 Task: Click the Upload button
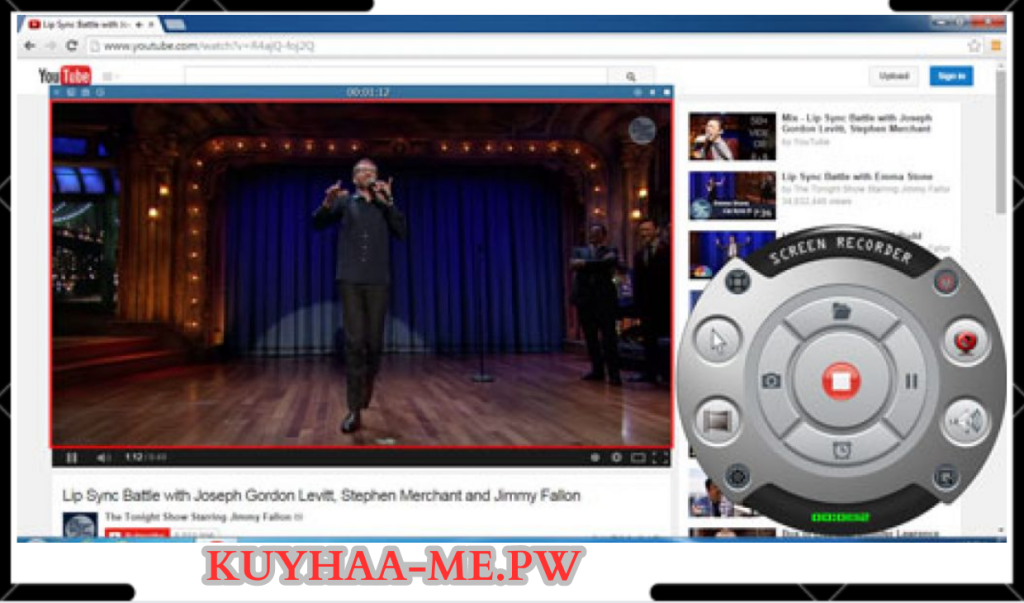tap(893, 76)
